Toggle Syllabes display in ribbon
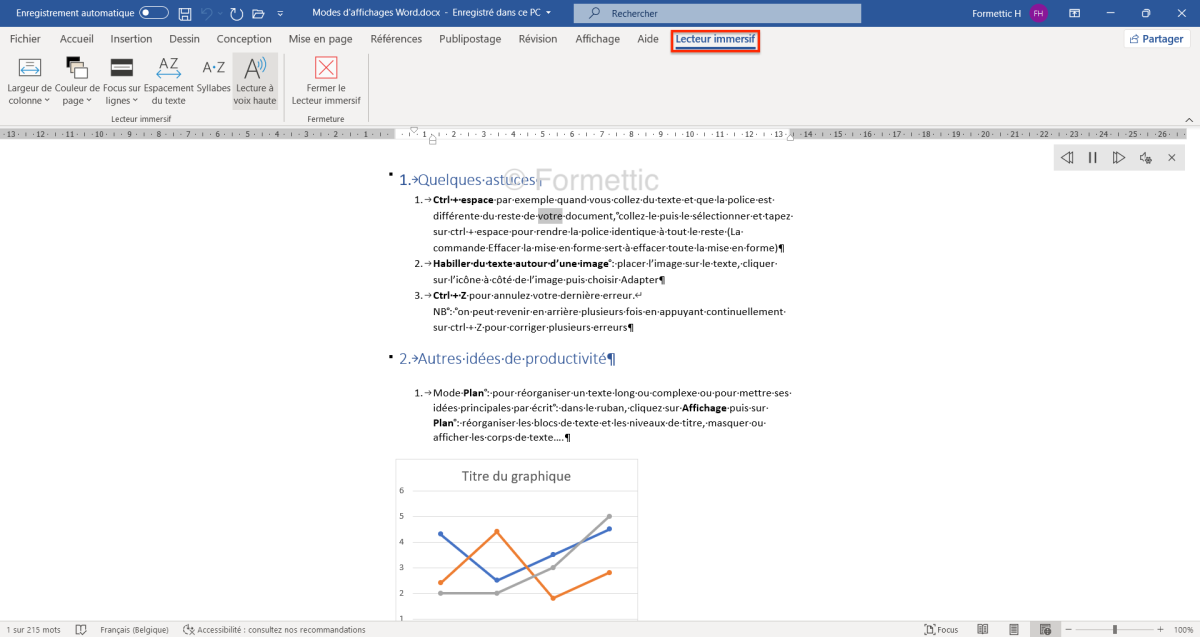Screen dimensions: 1200x637 tap(214, 76)
